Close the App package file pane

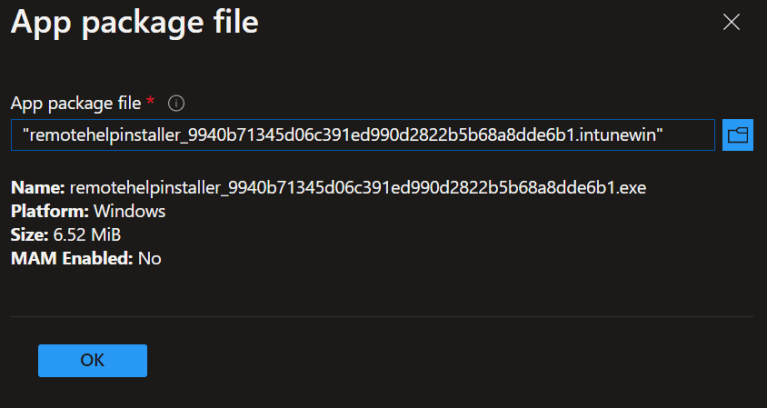(732, 22)
